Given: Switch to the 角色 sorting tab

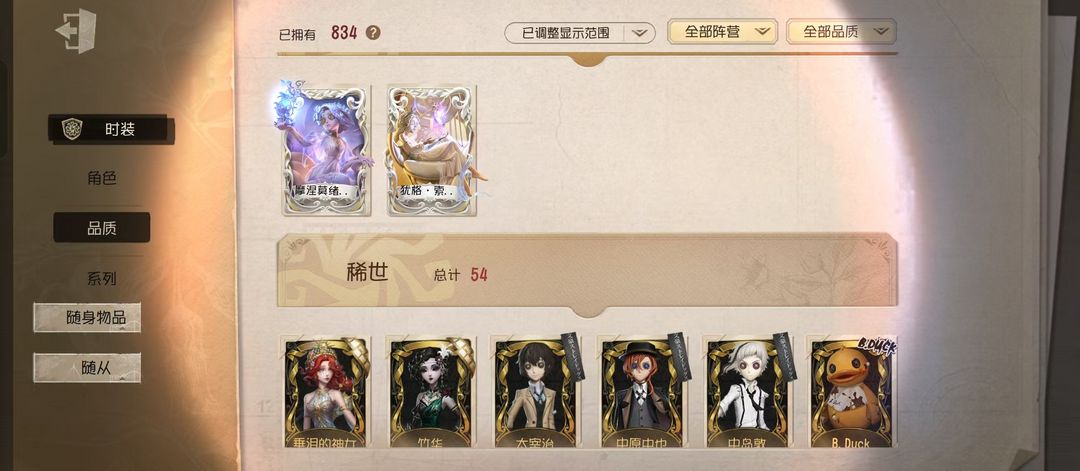Looking at the screenshot, I should click(x=101, y=178).
